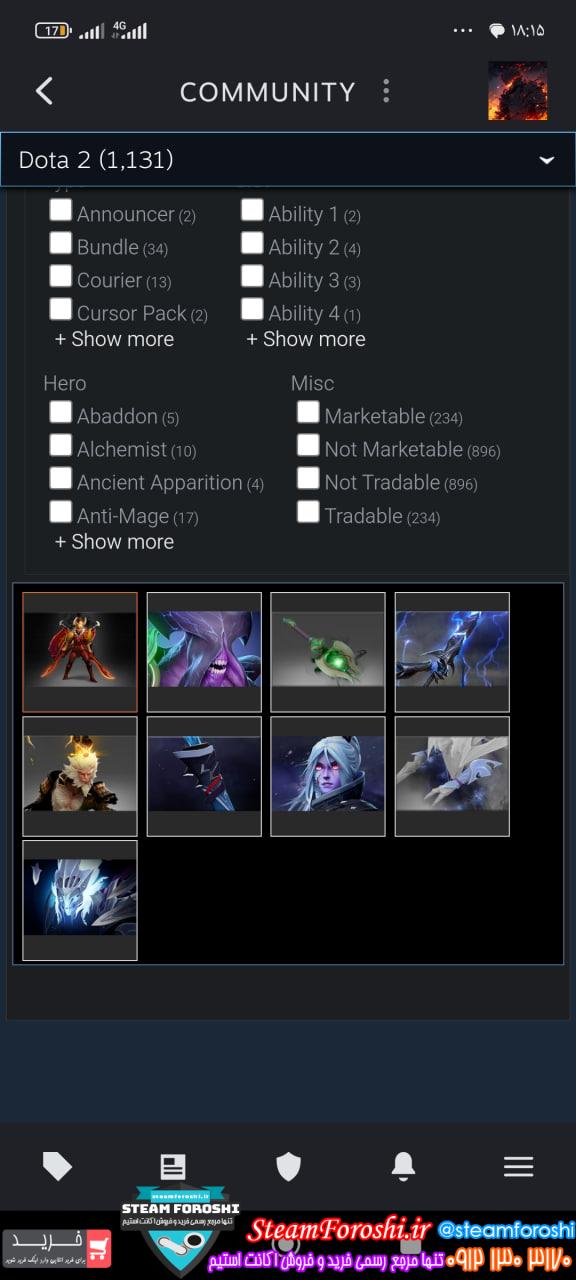
Task: Open the news feed icon tab
Action: [x=173, y=1166]
